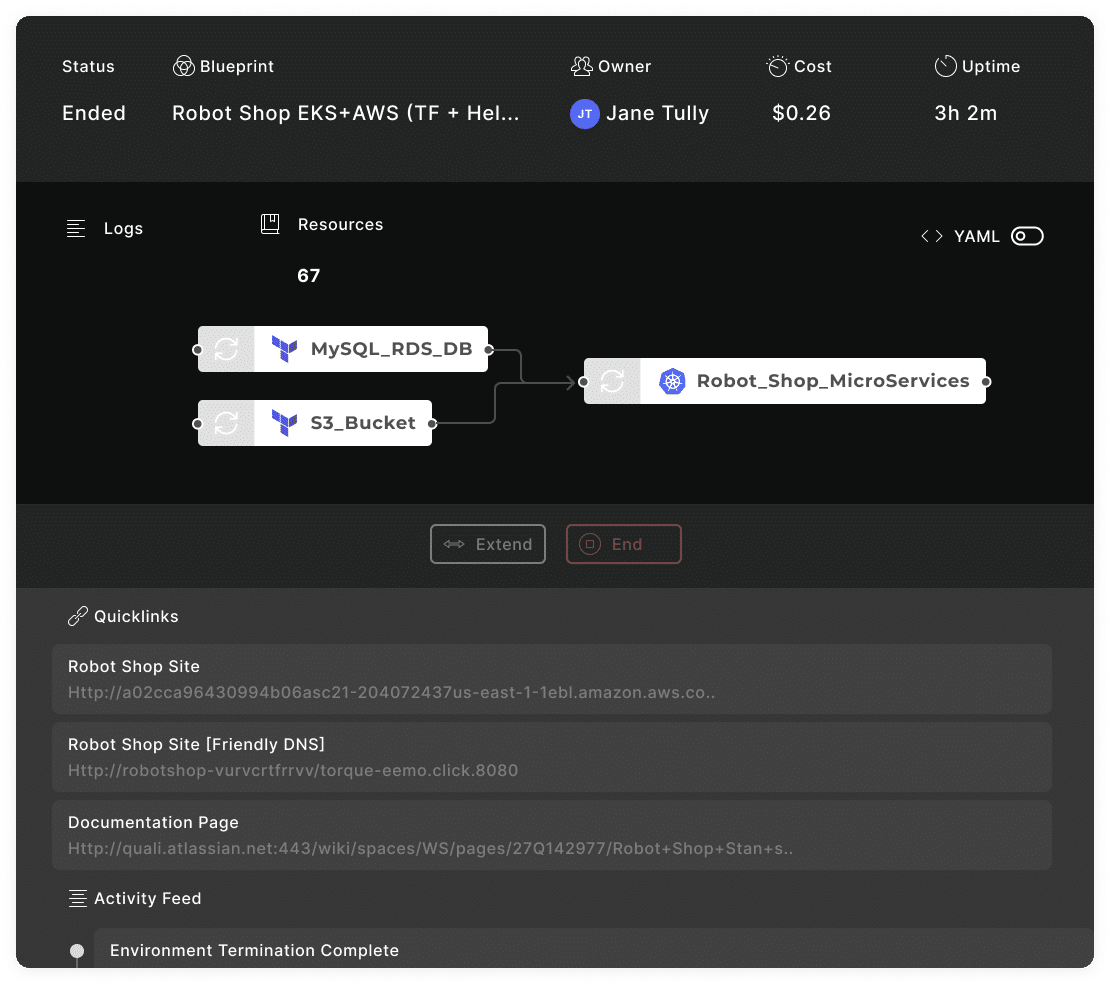1110x985 pixels.
Task: Click the Cost piggy bank icon
Action: tap(778, 67)
